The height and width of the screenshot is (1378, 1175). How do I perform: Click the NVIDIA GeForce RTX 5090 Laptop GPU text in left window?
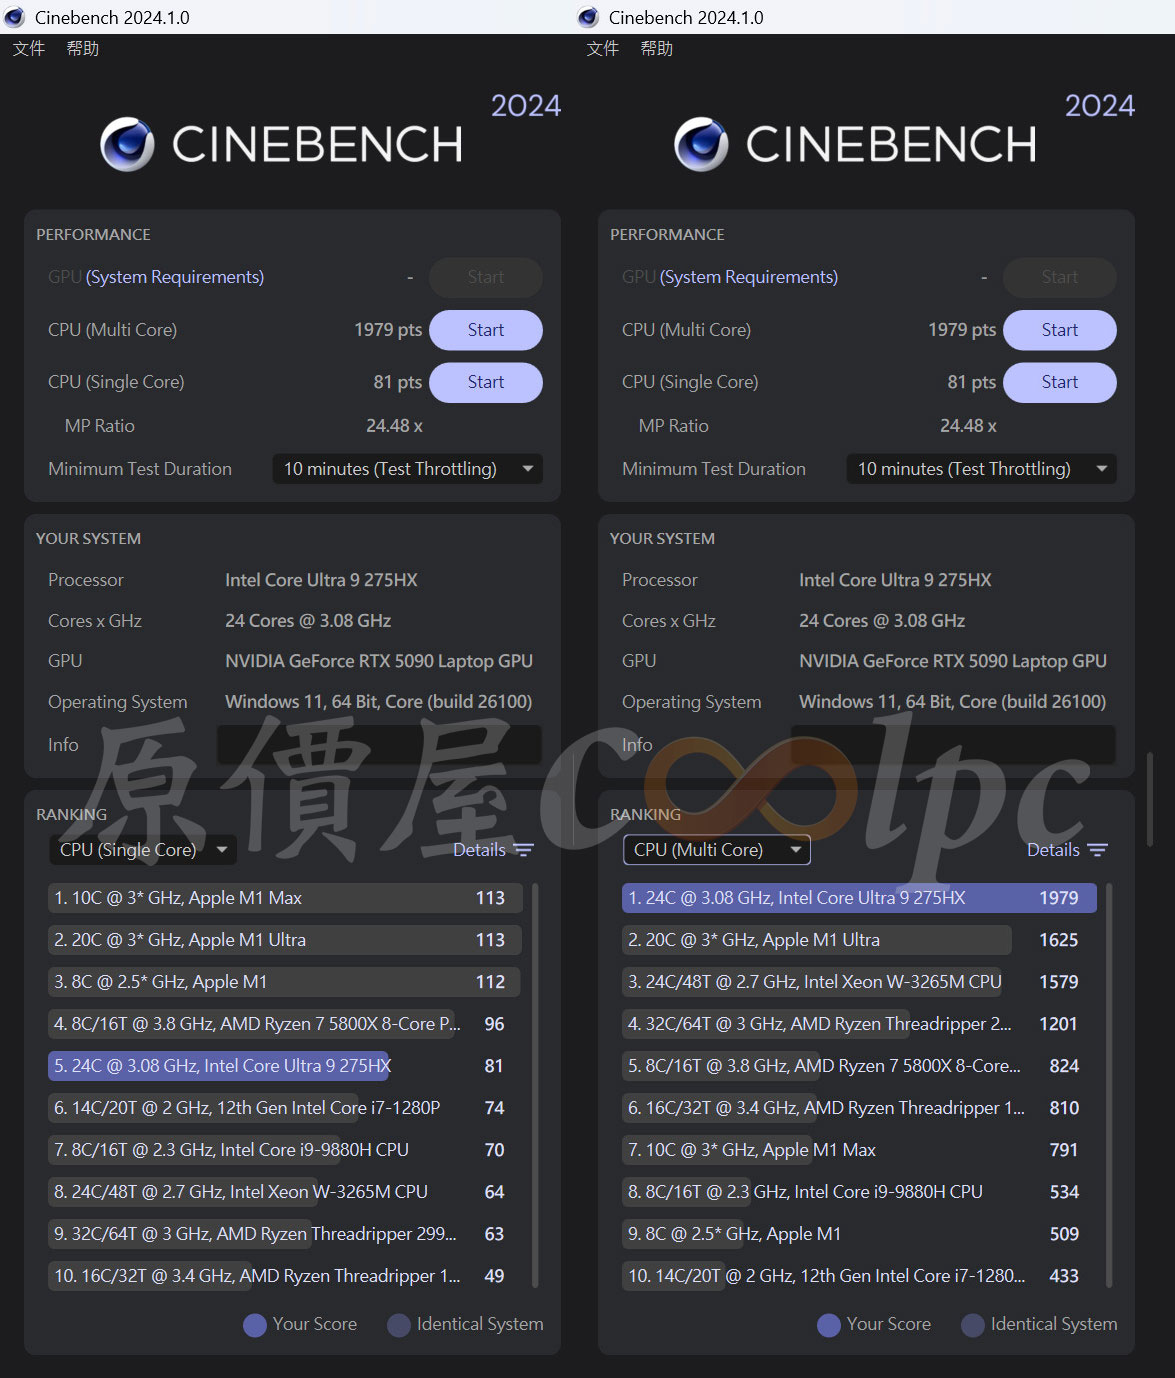[379, 661]
